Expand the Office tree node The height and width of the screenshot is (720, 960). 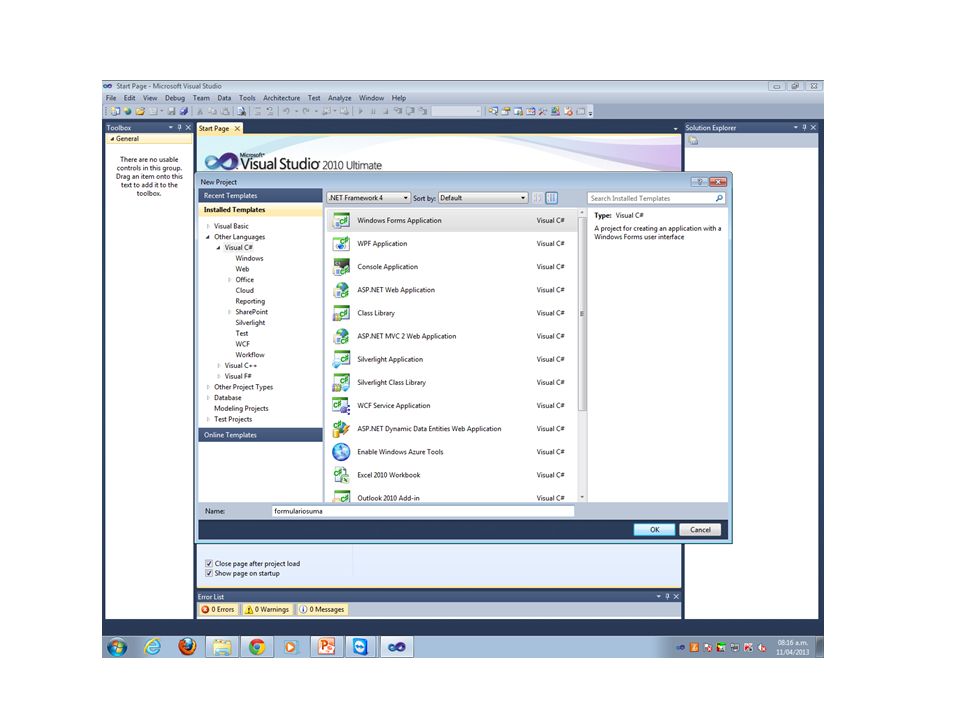[230, 280]
